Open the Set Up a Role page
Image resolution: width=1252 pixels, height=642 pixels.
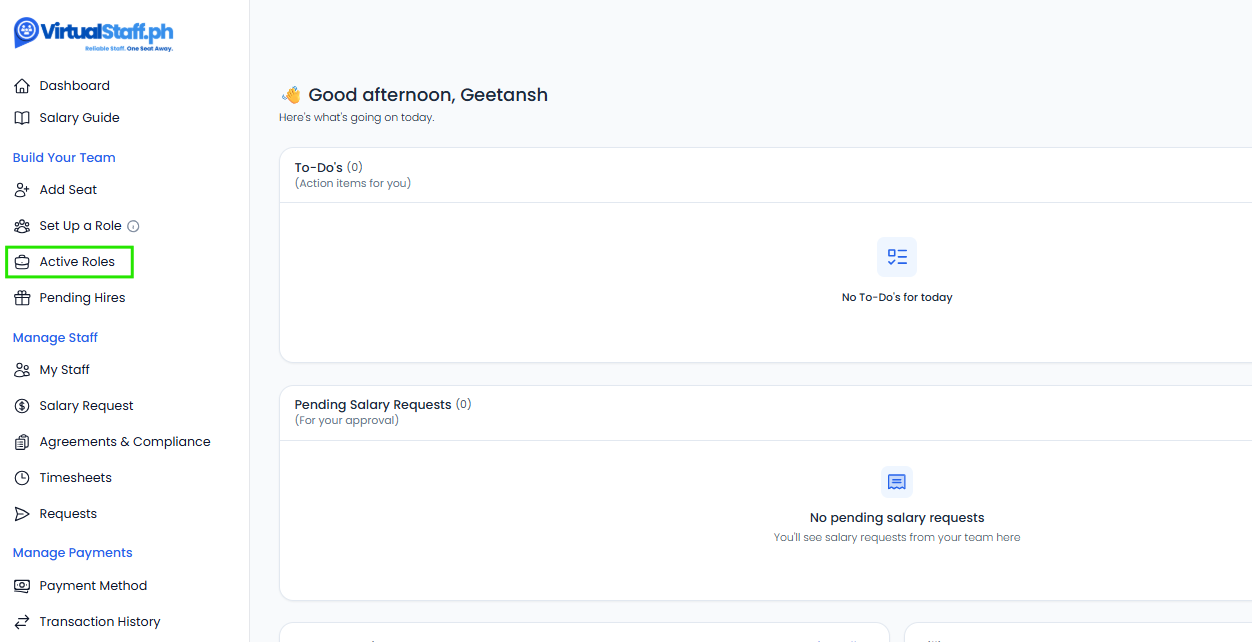(80, 226)
